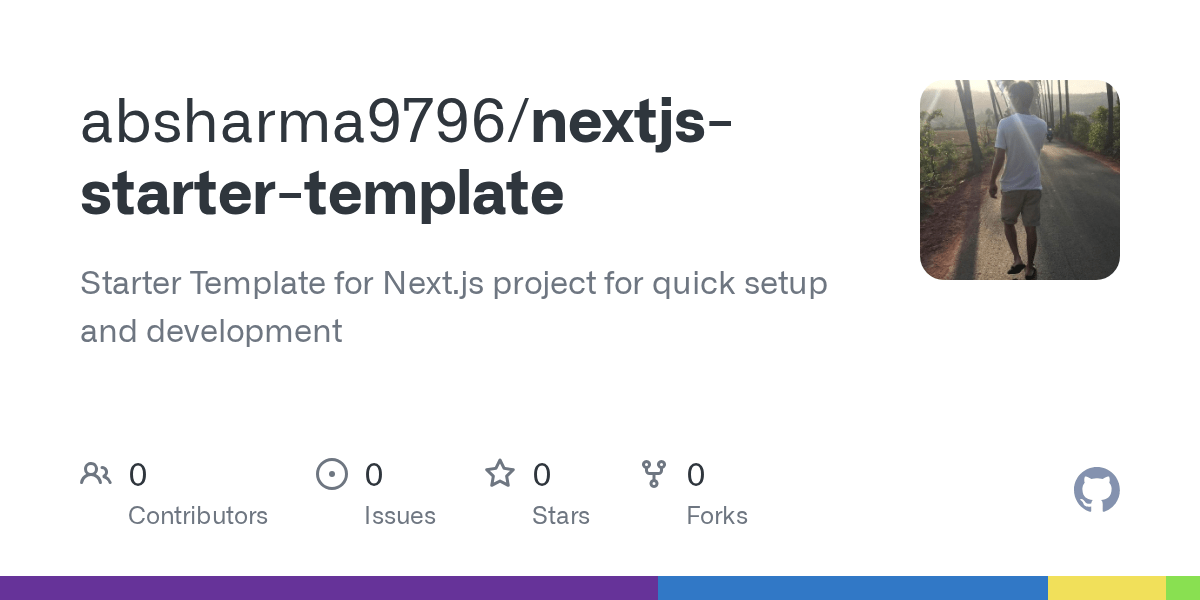Click the Contributors people icon

96,473
